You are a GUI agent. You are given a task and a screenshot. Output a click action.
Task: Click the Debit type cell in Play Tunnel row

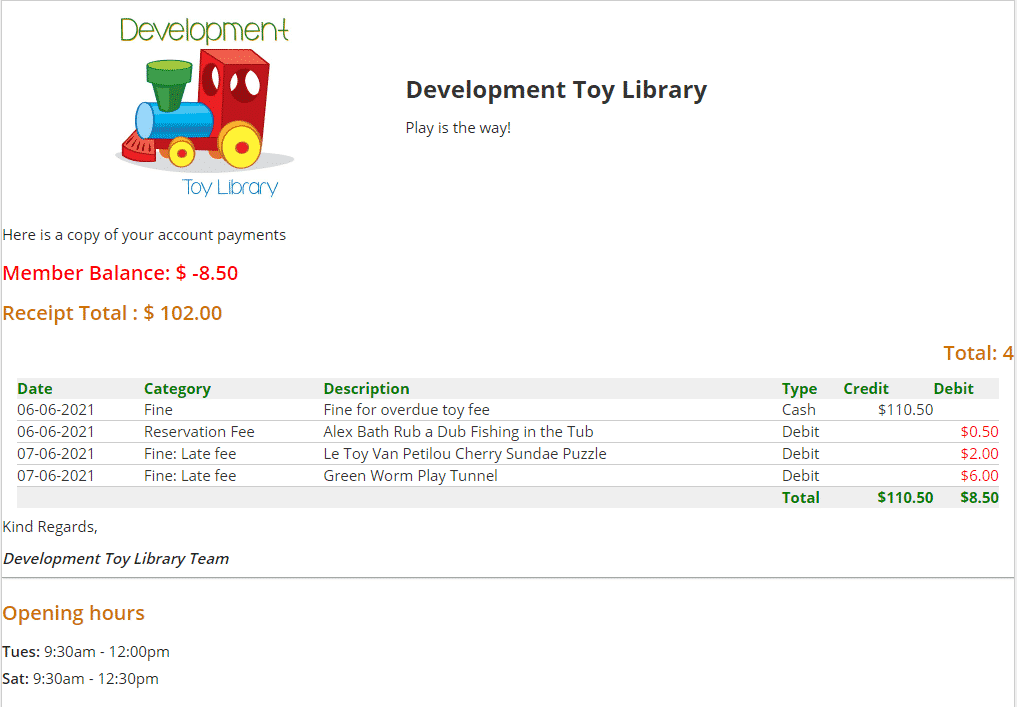[x=800, y=476]
